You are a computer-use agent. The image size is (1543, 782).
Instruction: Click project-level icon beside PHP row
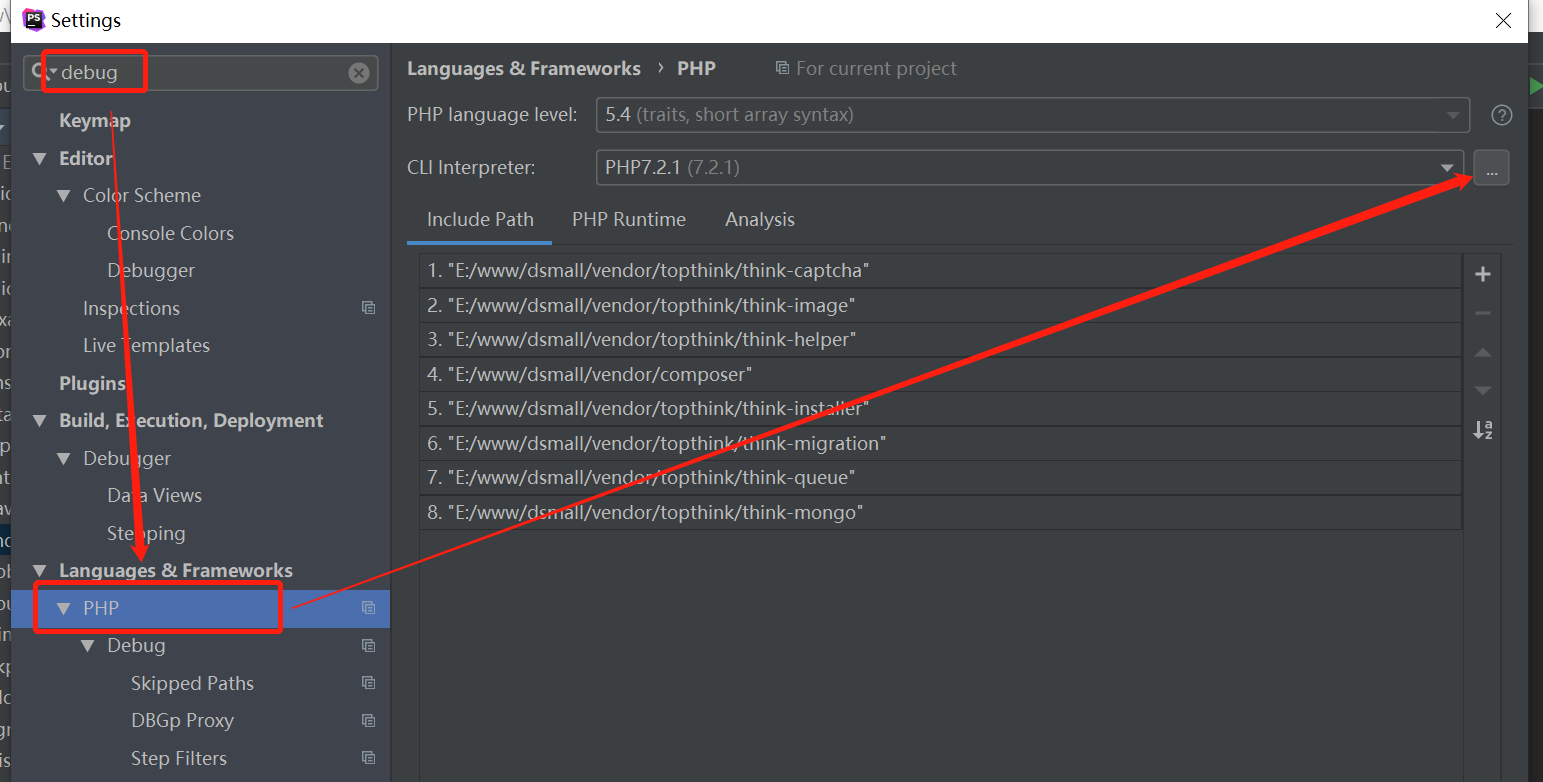(x=368, y=608)
